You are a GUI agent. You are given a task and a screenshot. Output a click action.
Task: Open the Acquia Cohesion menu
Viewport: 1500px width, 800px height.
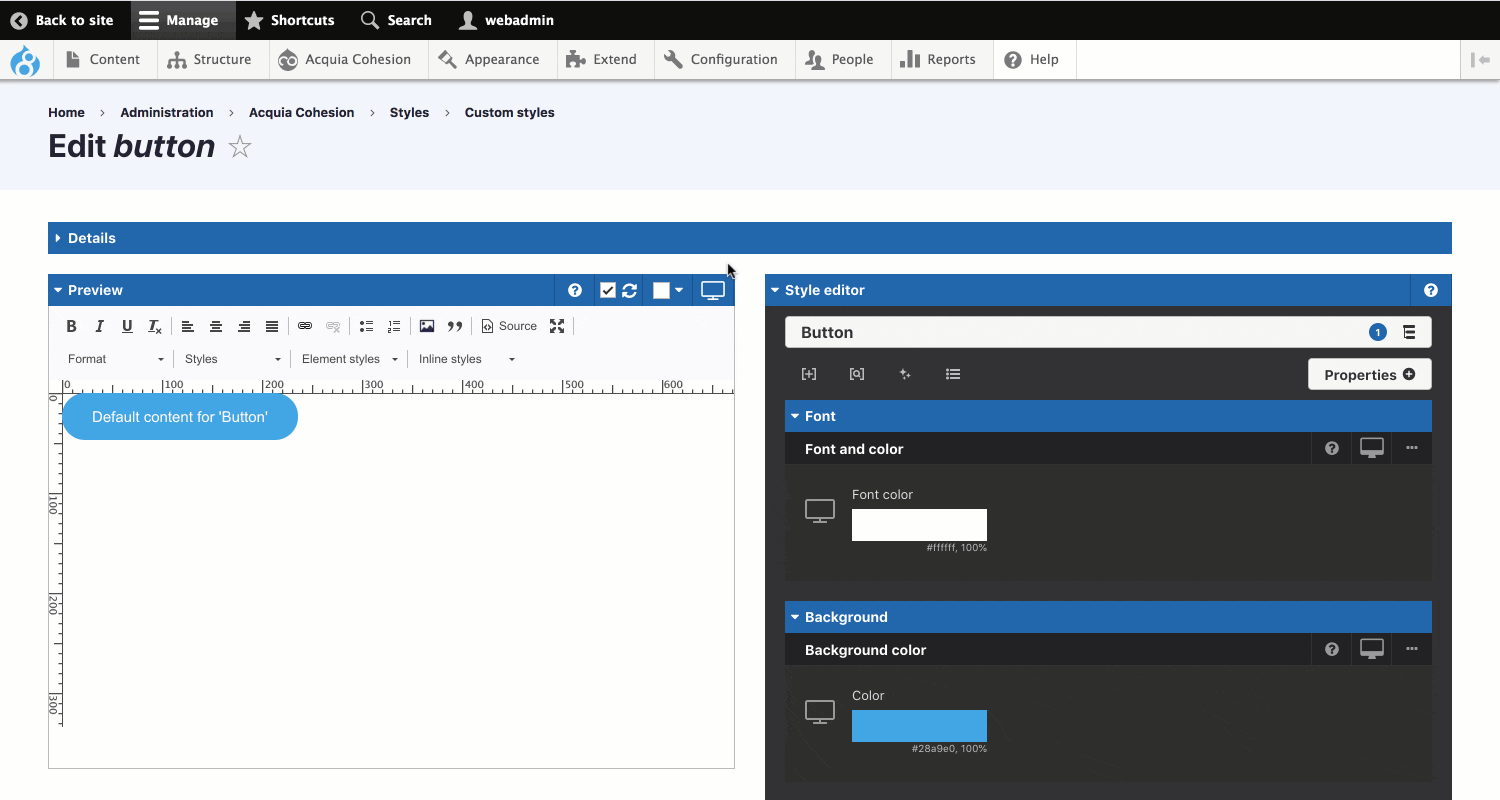(345, 60)
